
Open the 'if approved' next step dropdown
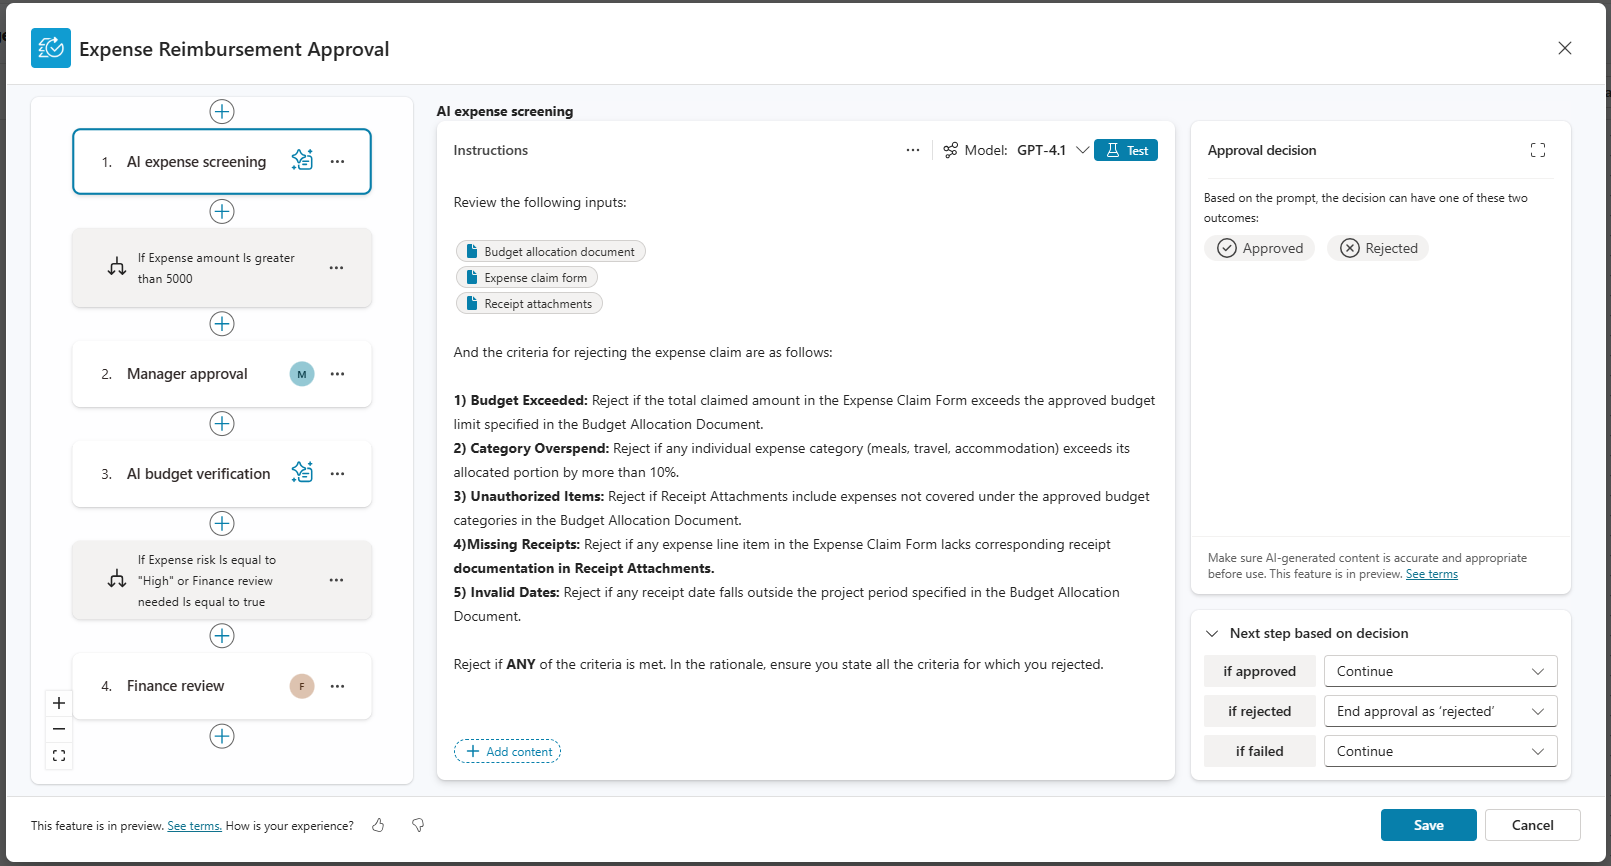click(x=1440, y=671)
